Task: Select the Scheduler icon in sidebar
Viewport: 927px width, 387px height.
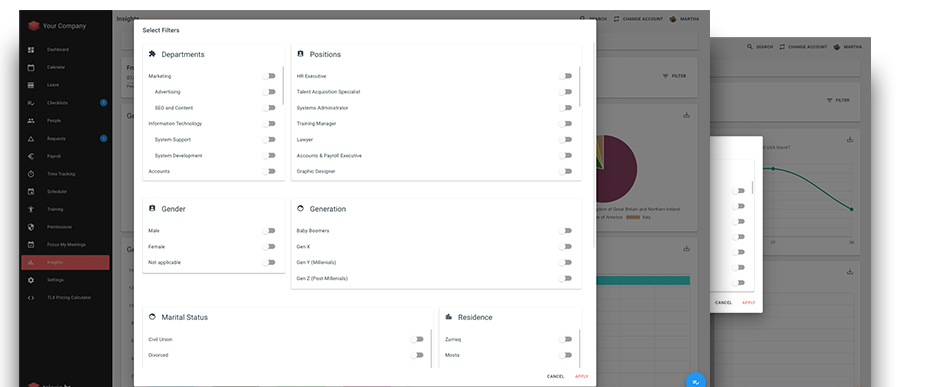Action: 31,191
